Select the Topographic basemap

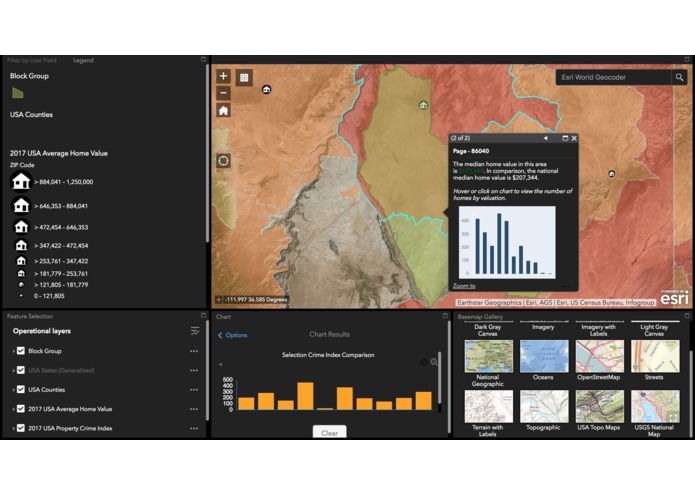[544, 406]
